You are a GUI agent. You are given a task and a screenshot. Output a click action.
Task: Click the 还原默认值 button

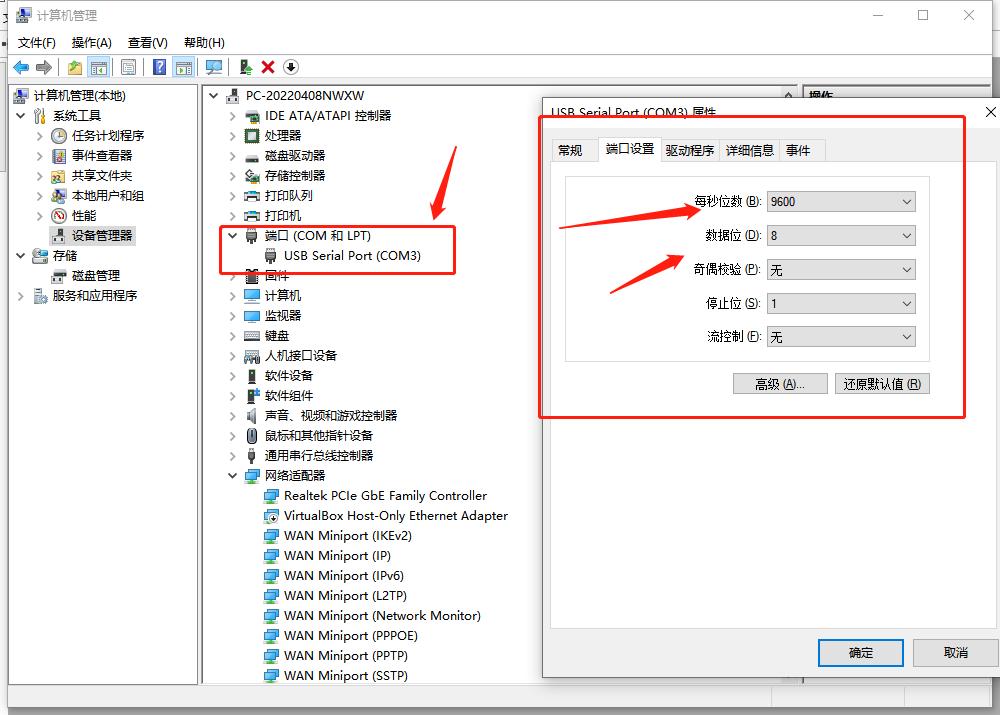click(x=882, y=383)
